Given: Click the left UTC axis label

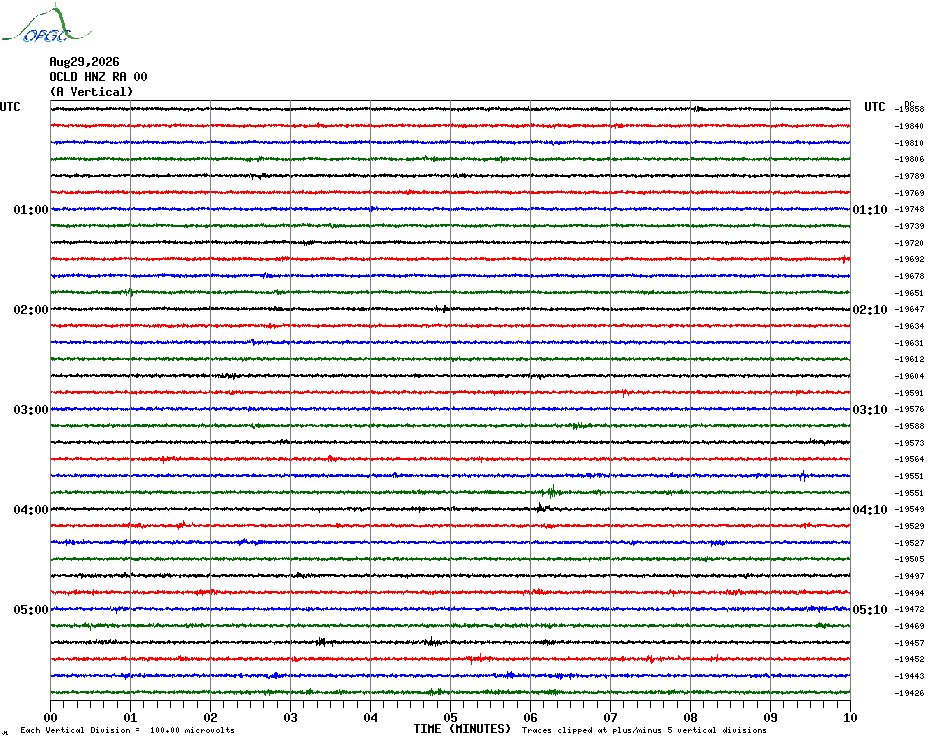Looking at the screenshot, I should tap(10, 107).
